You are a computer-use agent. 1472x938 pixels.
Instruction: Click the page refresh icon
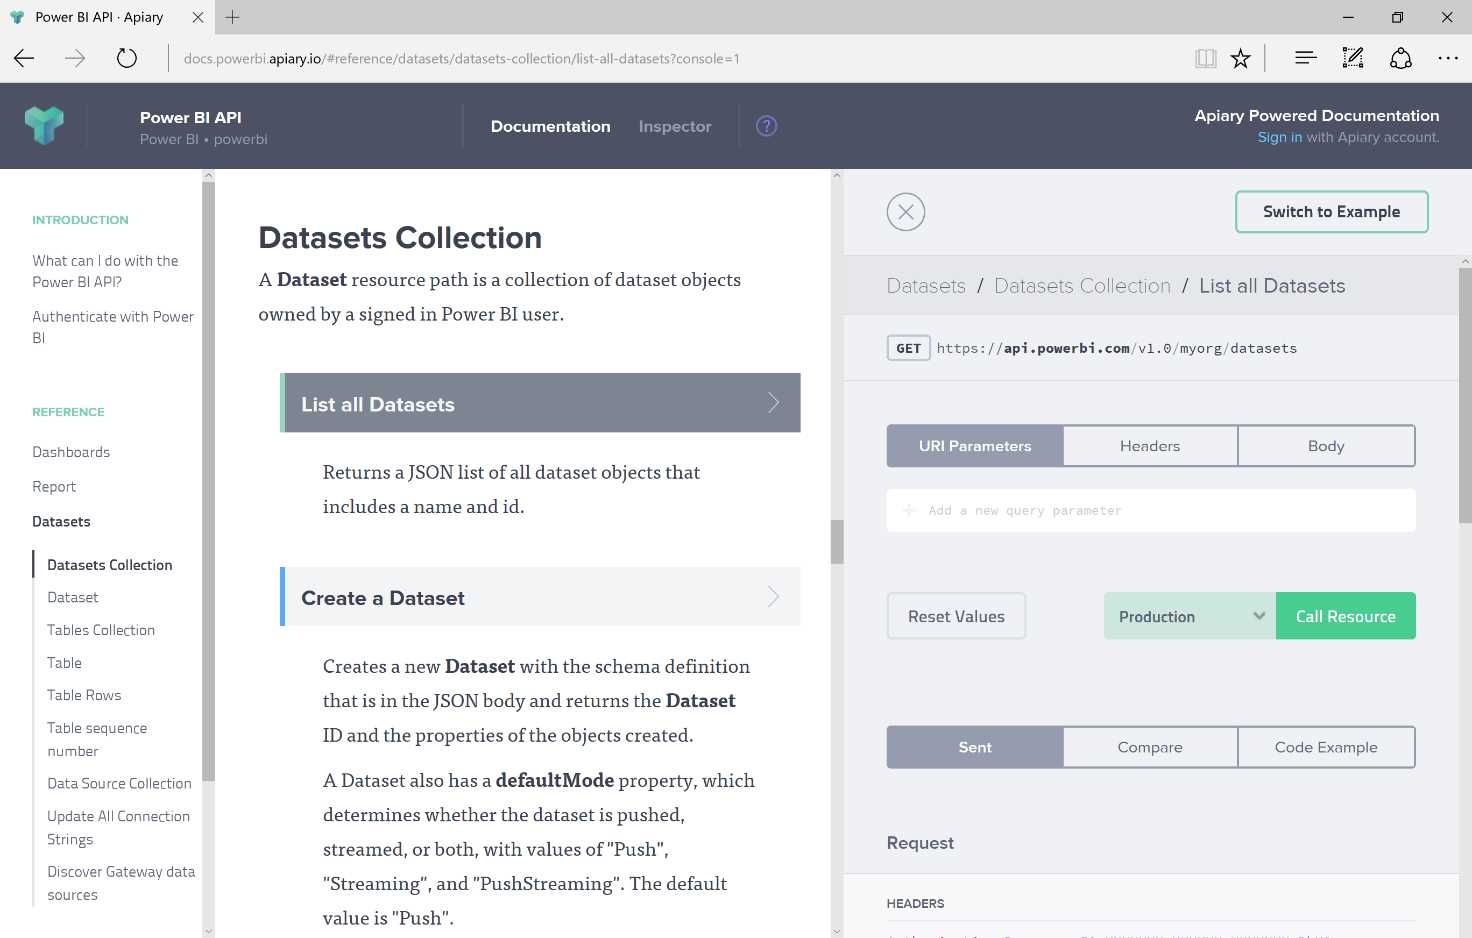tap(126, 58)
